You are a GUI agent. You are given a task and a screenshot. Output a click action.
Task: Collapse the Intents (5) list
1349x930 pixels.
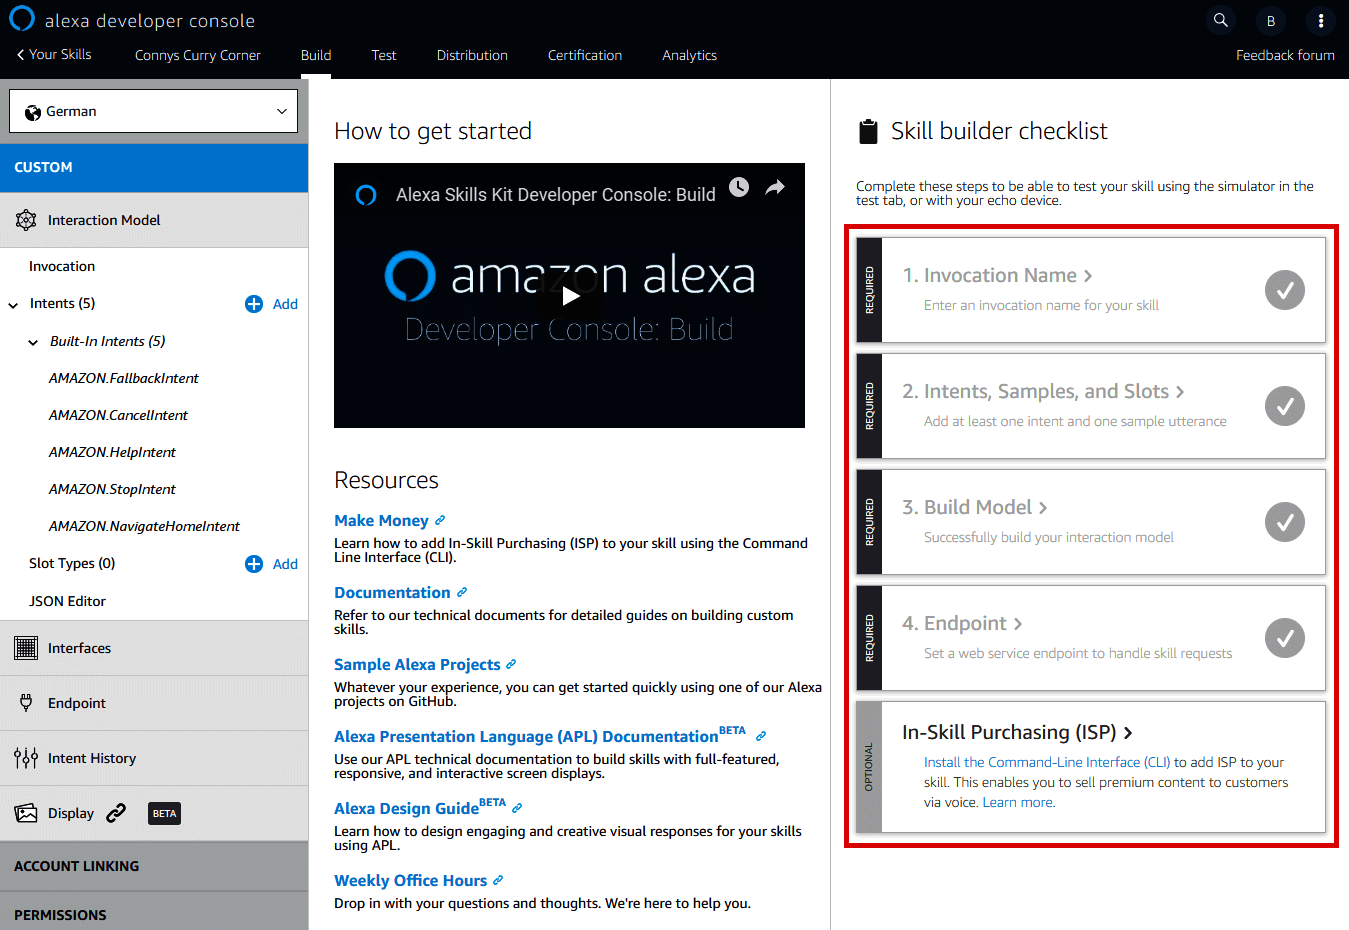click(12, 304)
